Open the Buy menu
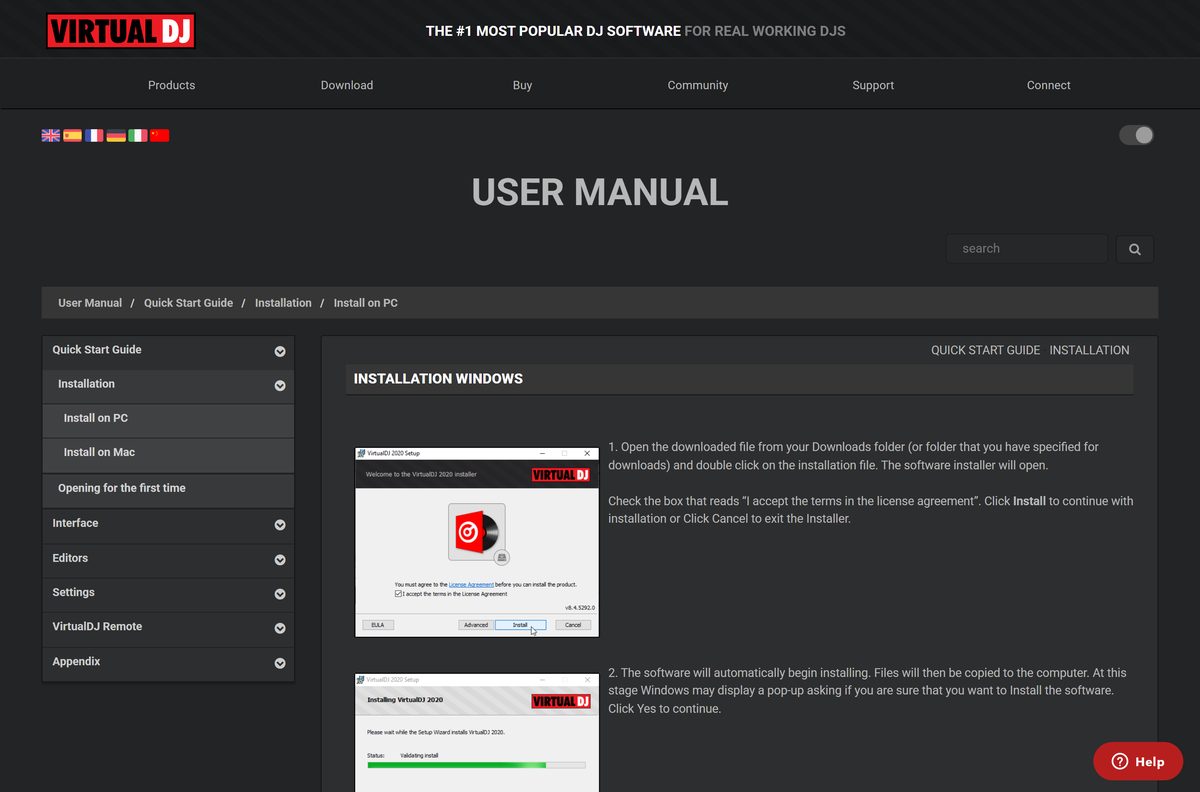The width and height of the screenshot is (1200, 792). tap(522, 85)
